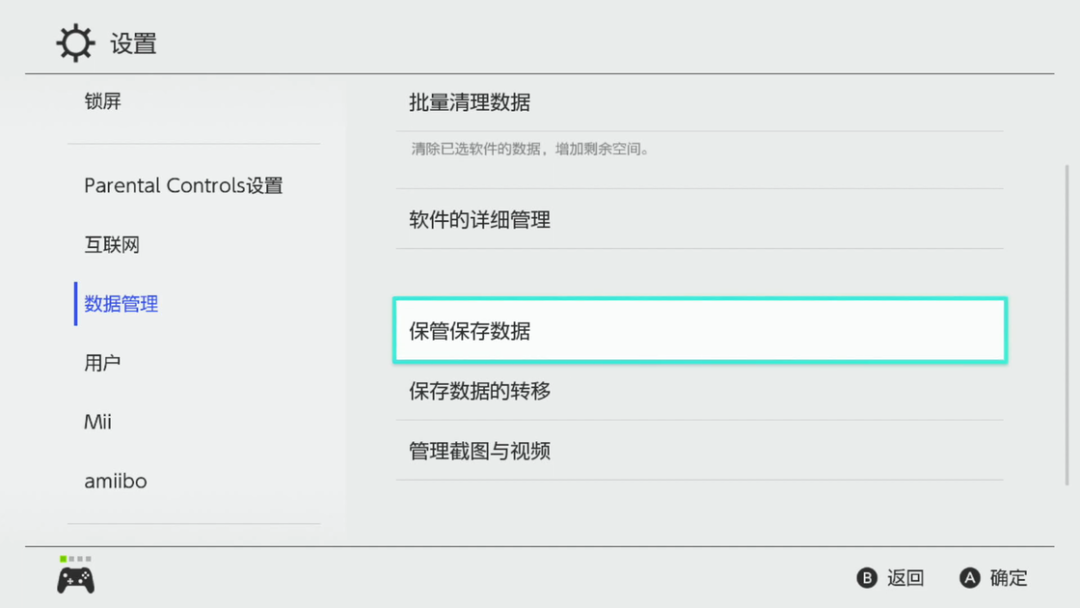This screenshot has width=1080, height=608.
Task: Open Parental Controls设置
Action: pyautogui.click(x=183, y=186)
